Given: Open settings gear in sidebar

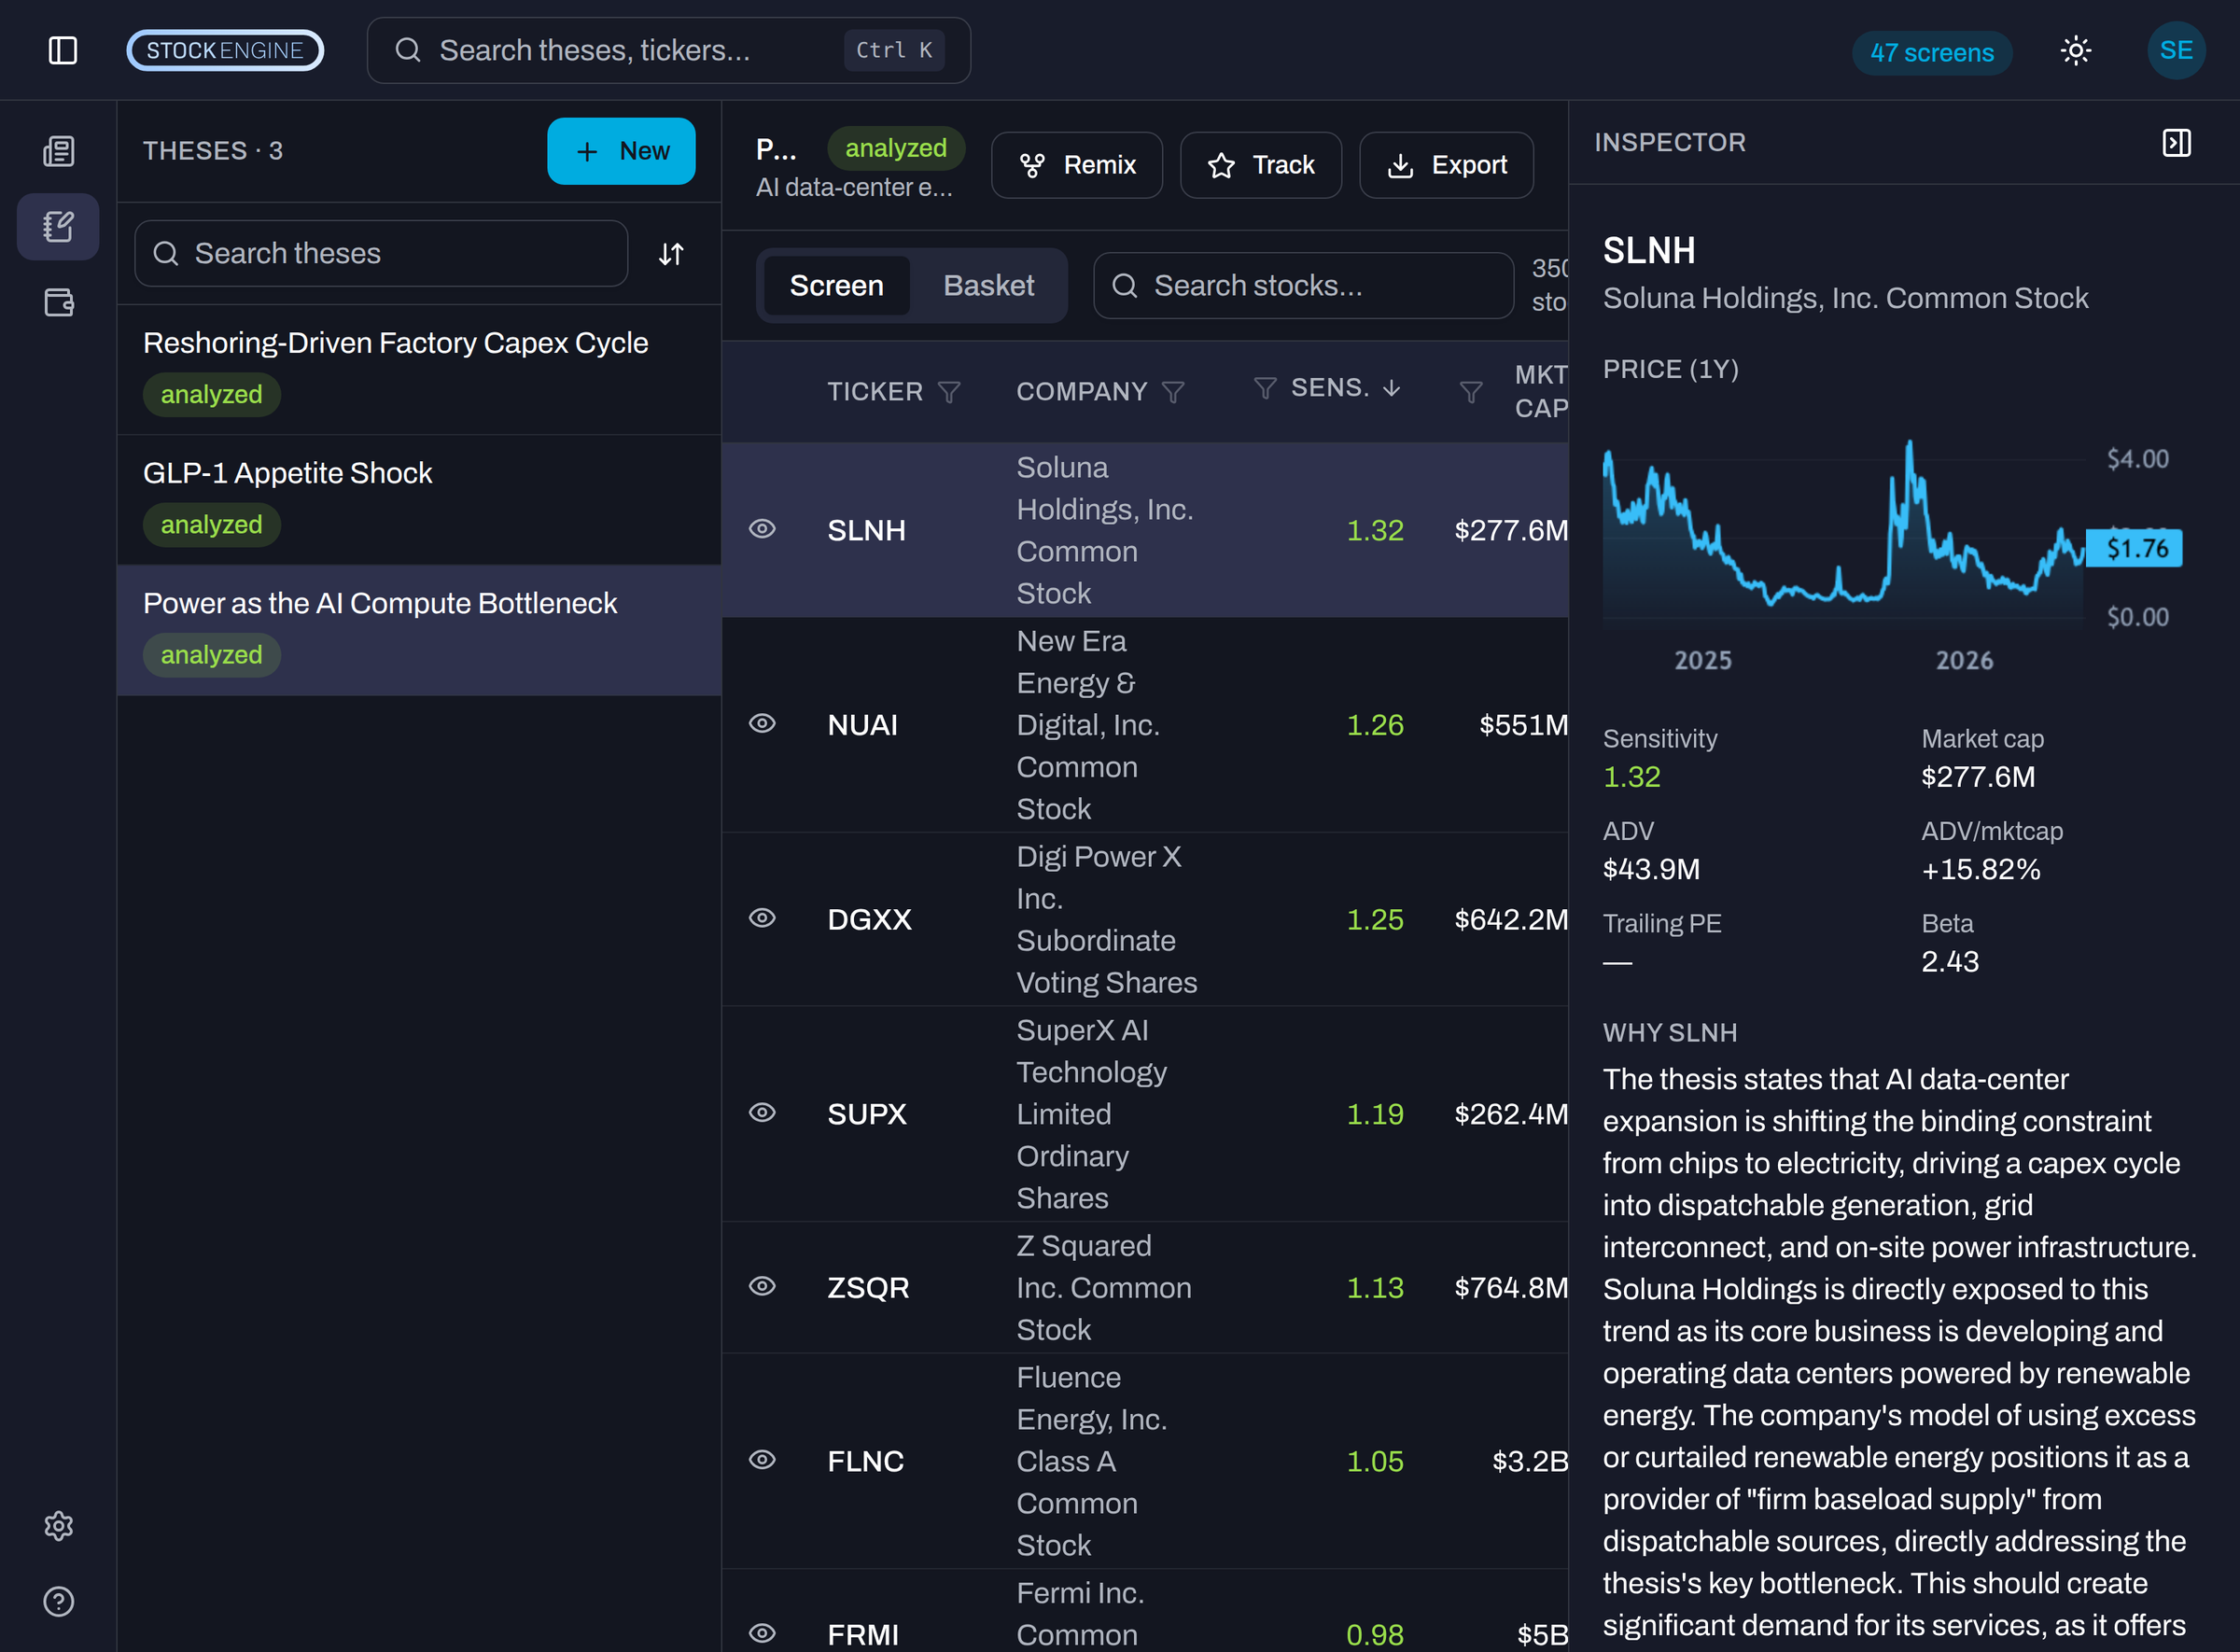Looking at the screenshot, I should pos(59,1525).
